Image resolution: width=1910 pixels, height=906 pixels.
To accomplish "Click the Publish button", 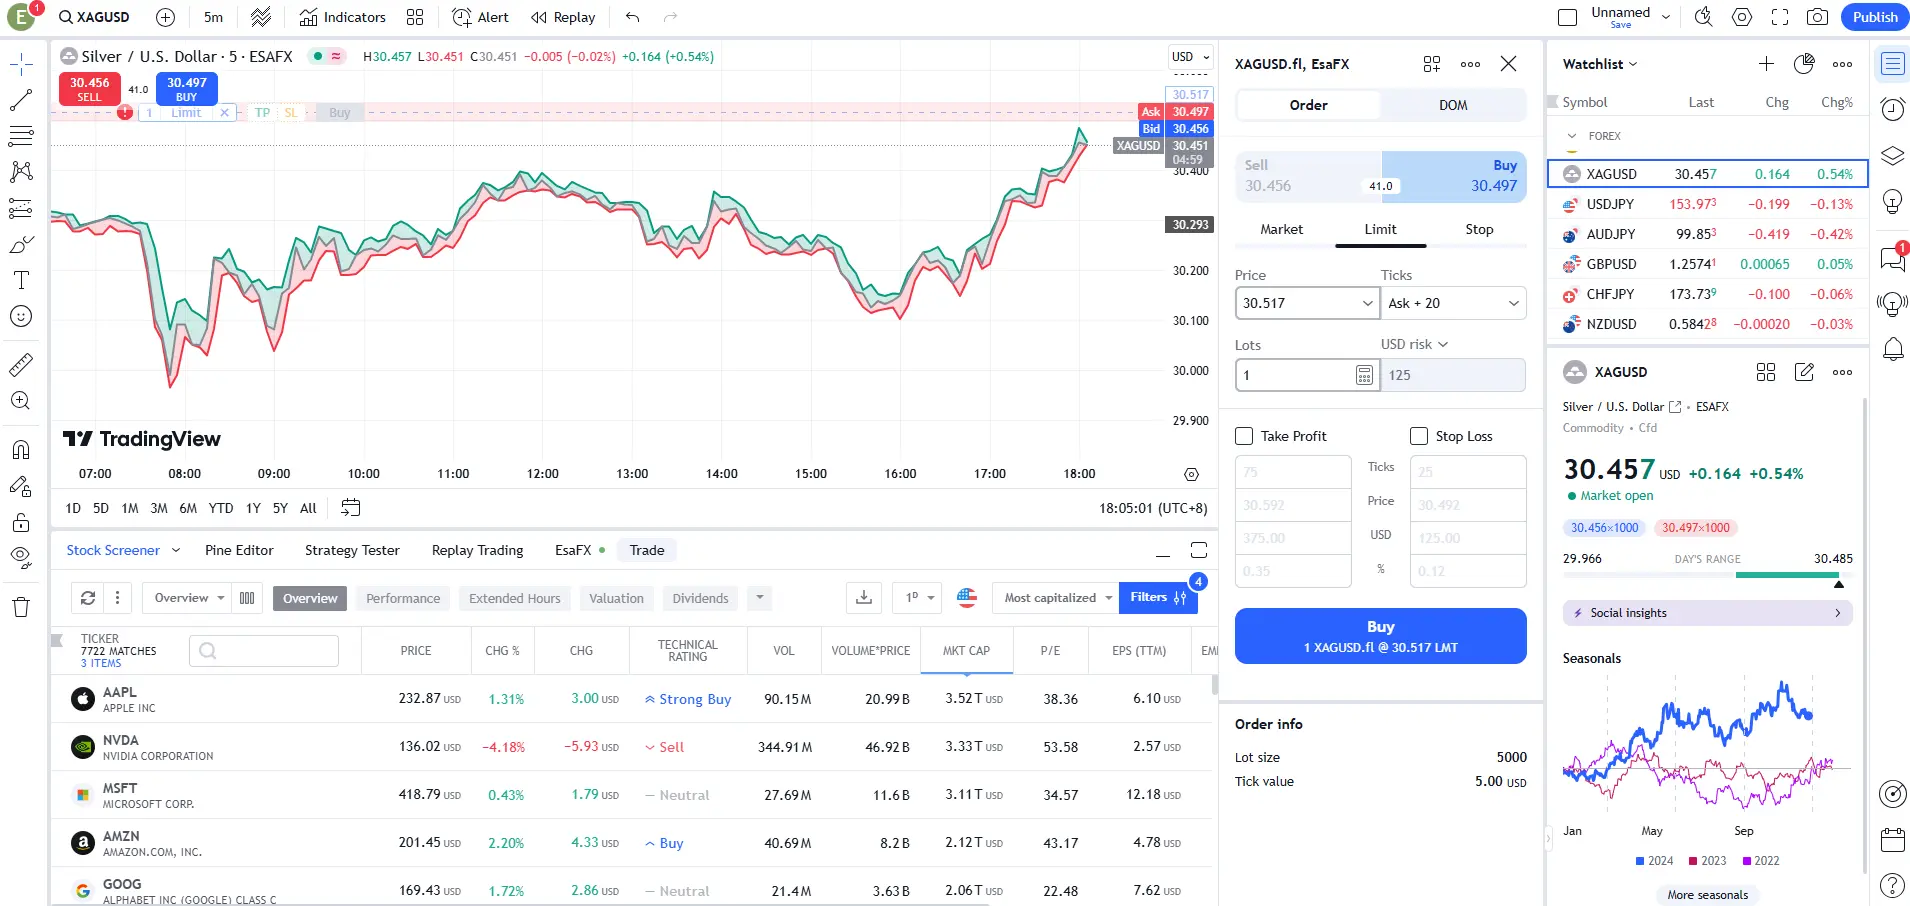I will coord(1875,17).
